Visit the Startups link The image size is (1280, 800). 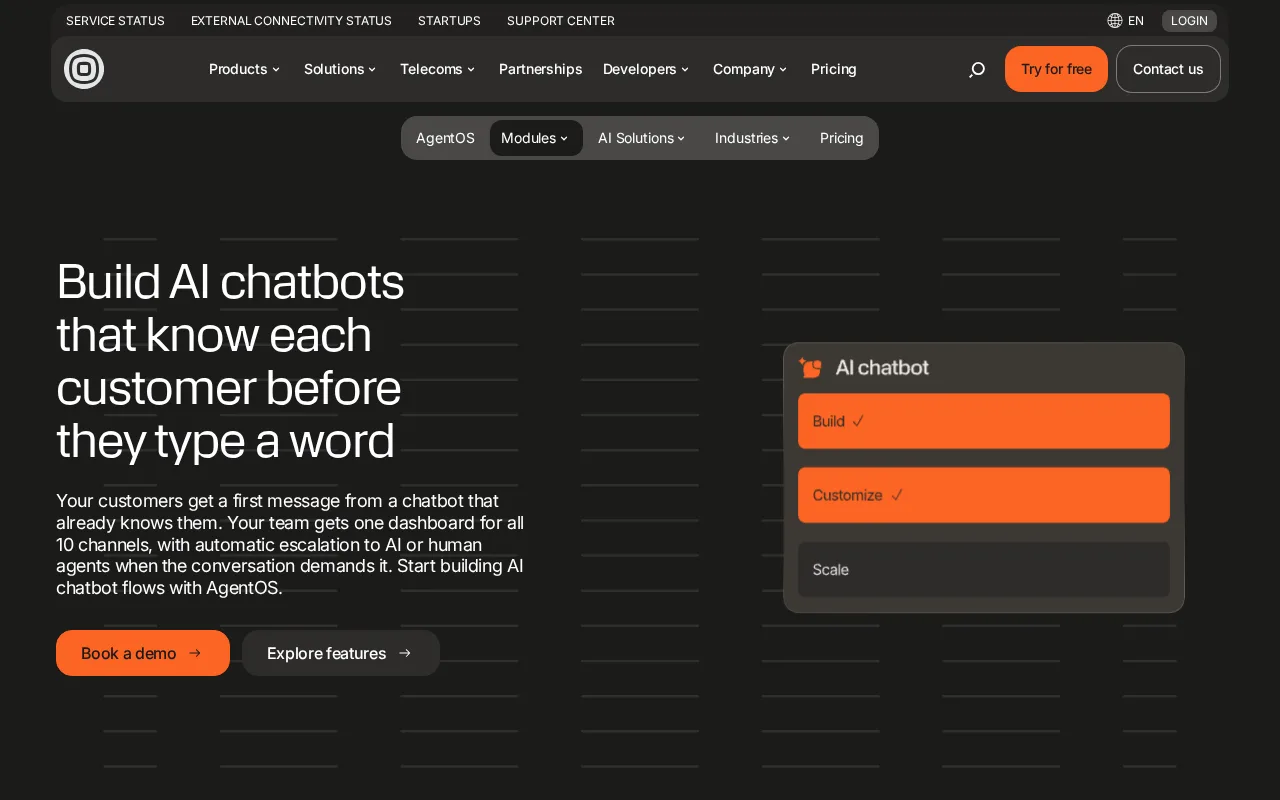point(449,20)
